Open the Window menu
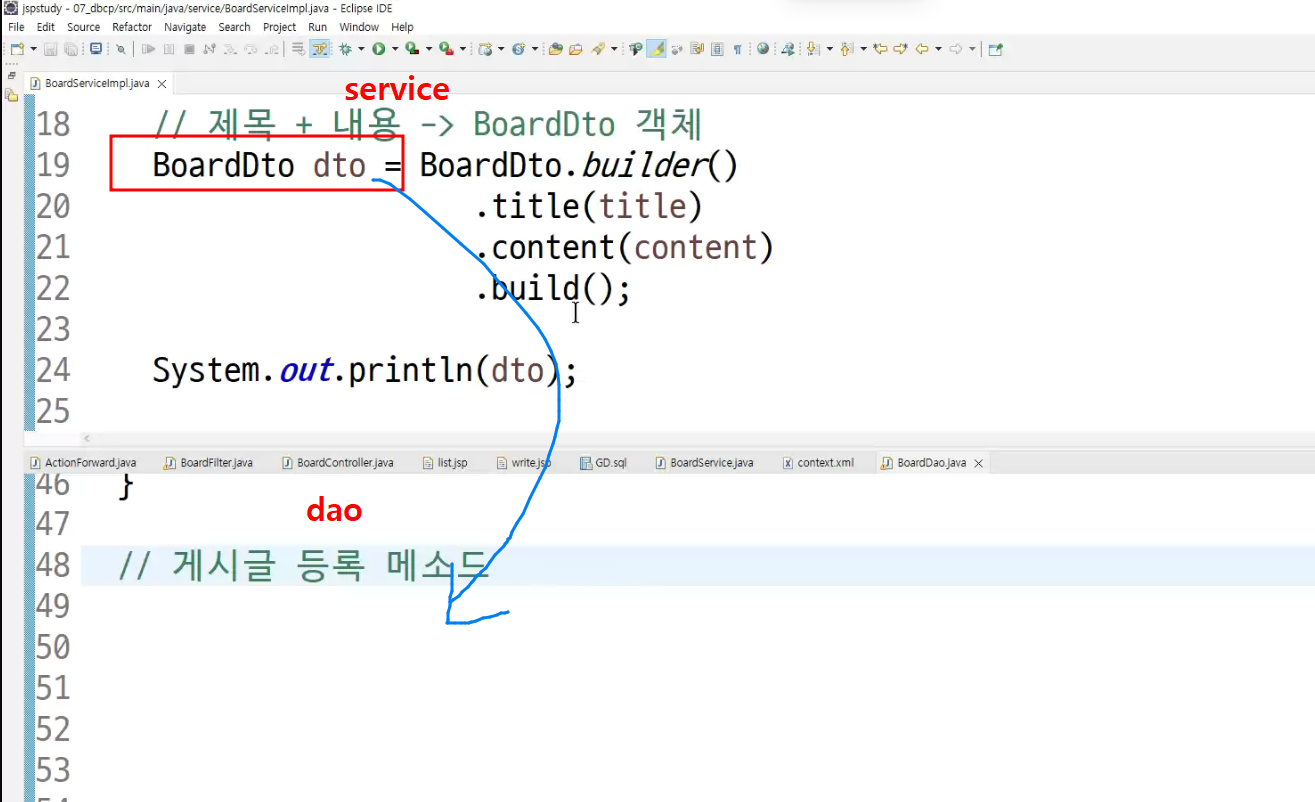 359,27
